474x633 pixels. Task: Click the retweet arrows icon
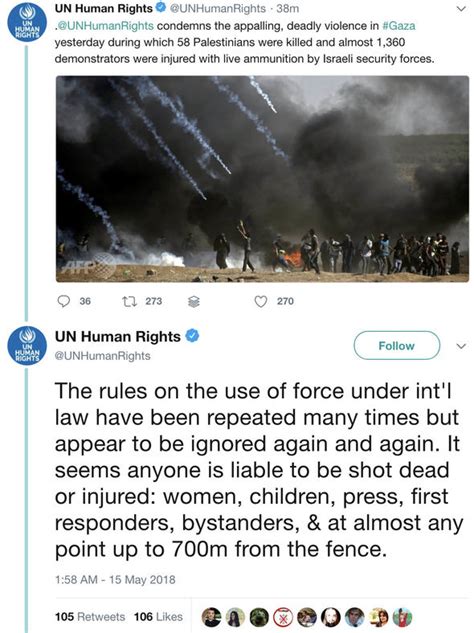[130, 301]
